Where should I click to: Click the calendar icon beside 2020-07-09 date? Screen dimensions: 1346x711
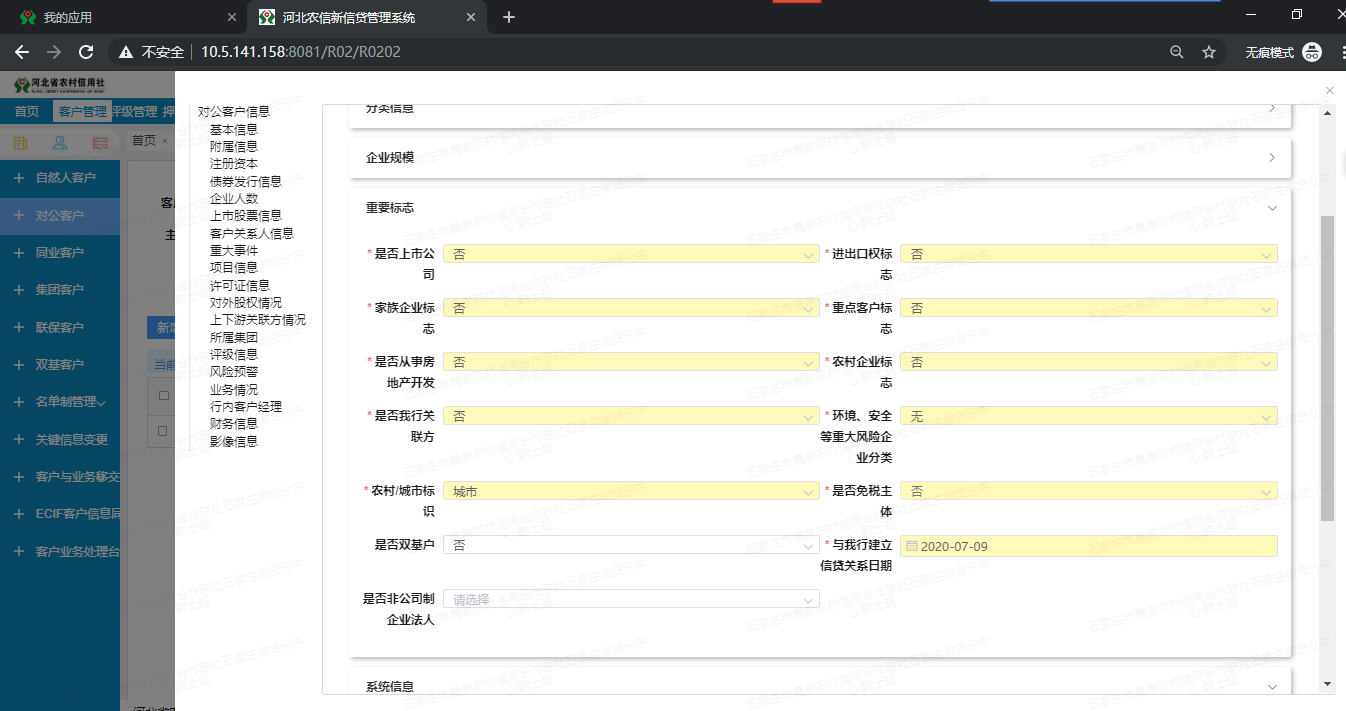tap(913, 545)
